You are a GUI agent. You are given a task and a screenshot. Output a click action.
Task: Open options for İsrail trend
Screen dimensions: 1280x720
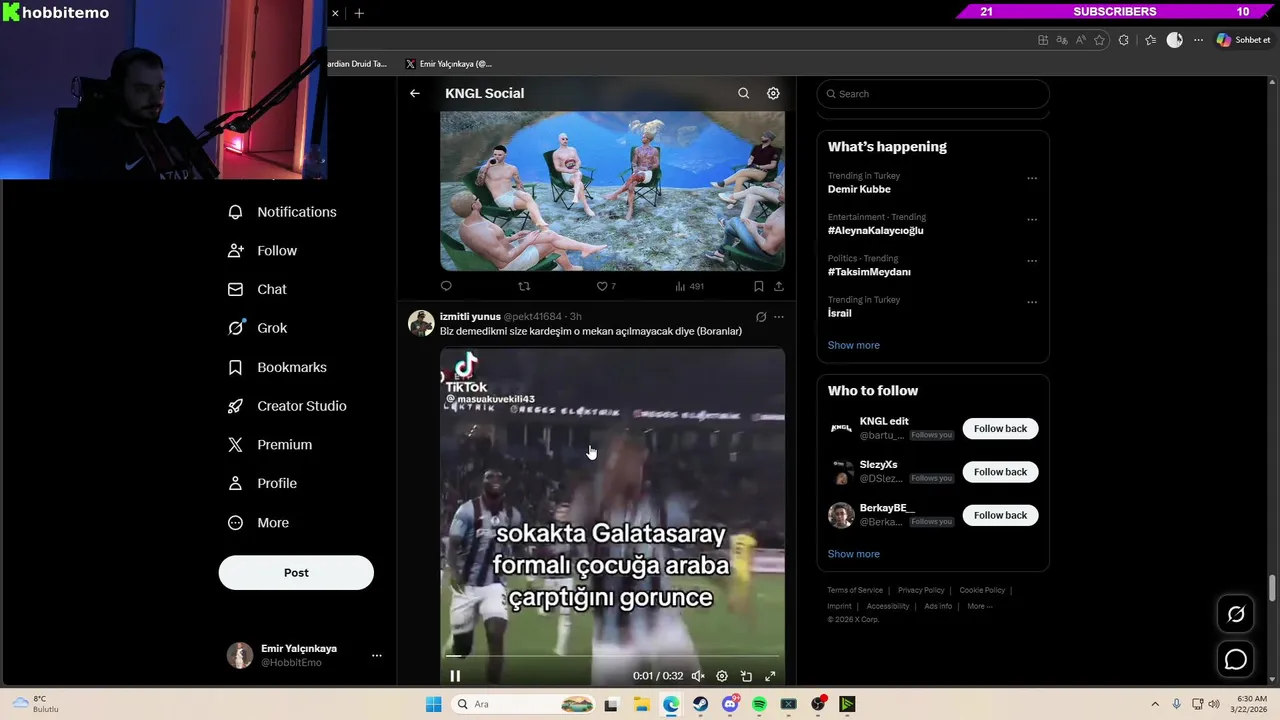click(1032, 302)
